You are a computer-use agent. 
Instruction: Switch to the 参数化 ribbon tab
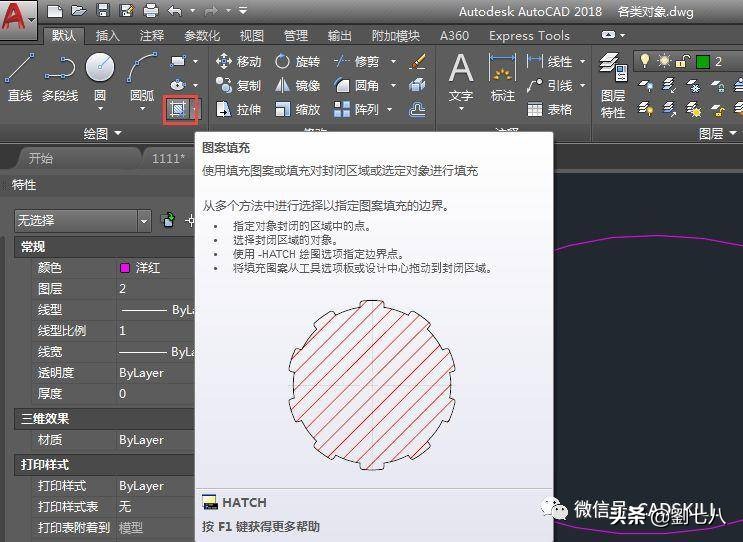point(202,36)
